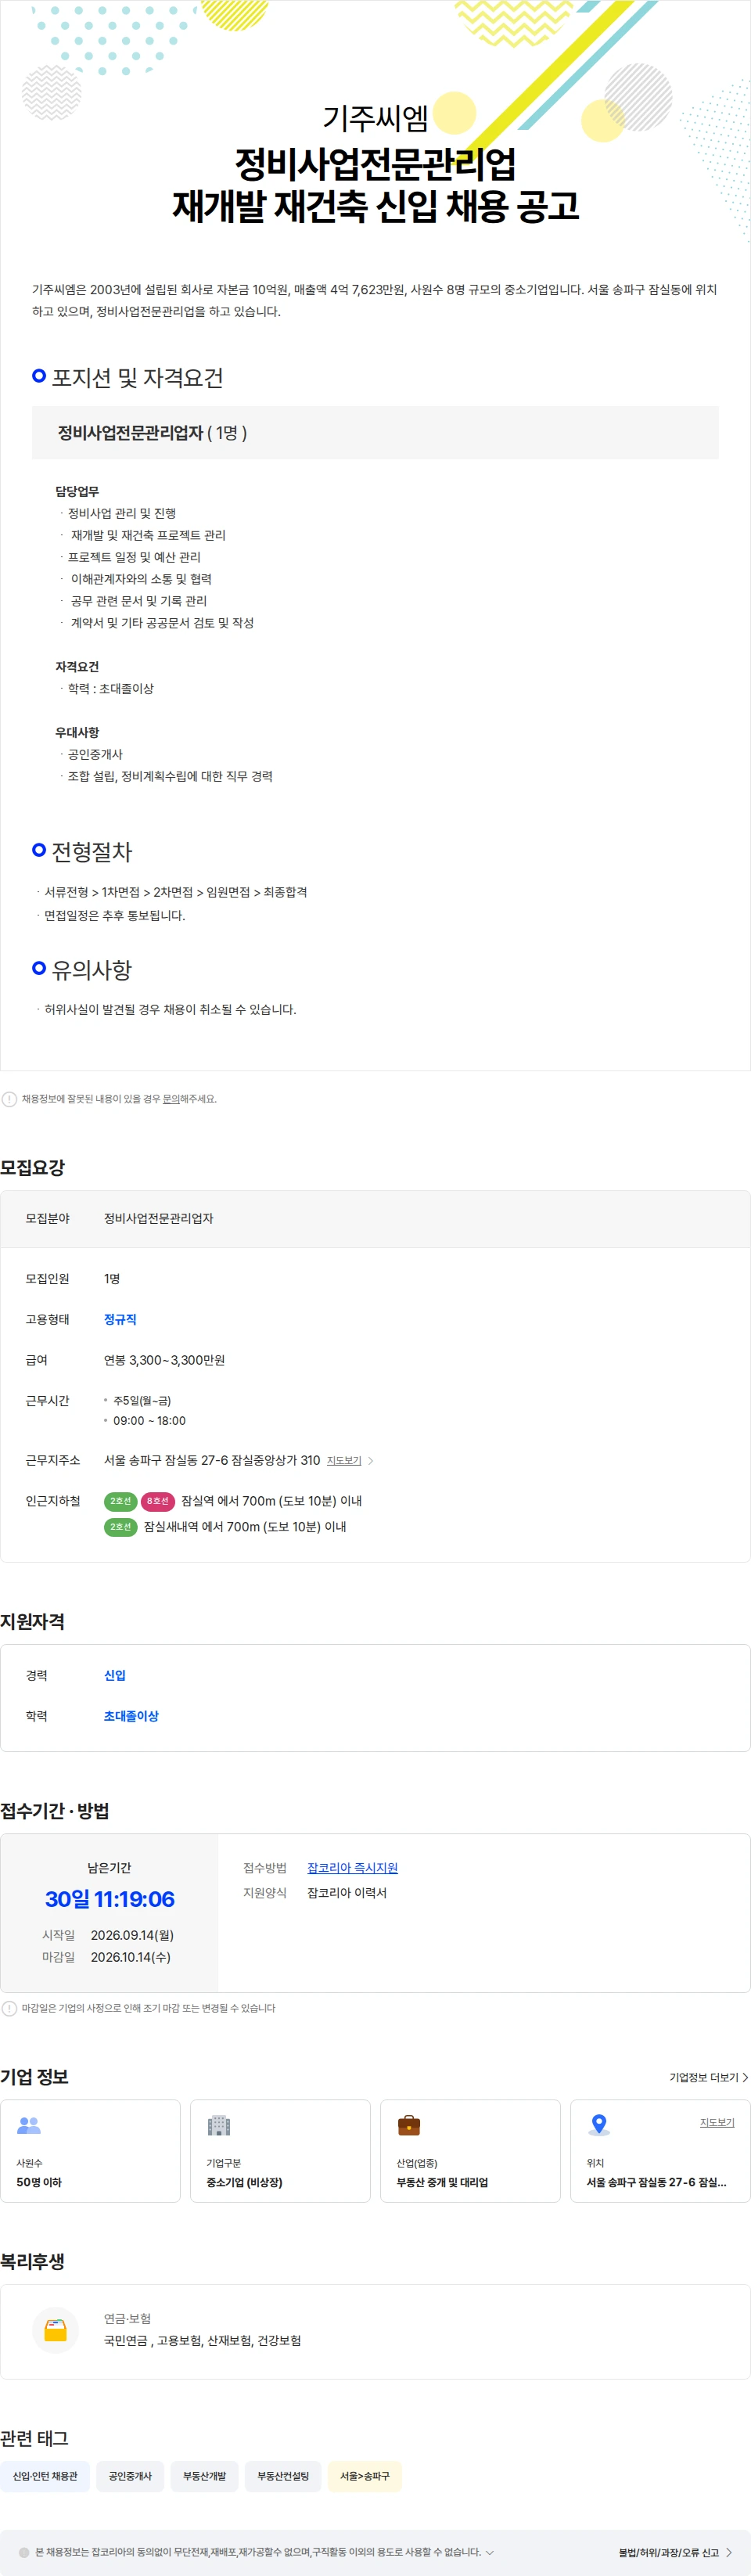Click the 부동산 중개 및 대리업 card
Image resolution: width=751 pixels, height=2576 pixels.
[x=470, y=2150]
